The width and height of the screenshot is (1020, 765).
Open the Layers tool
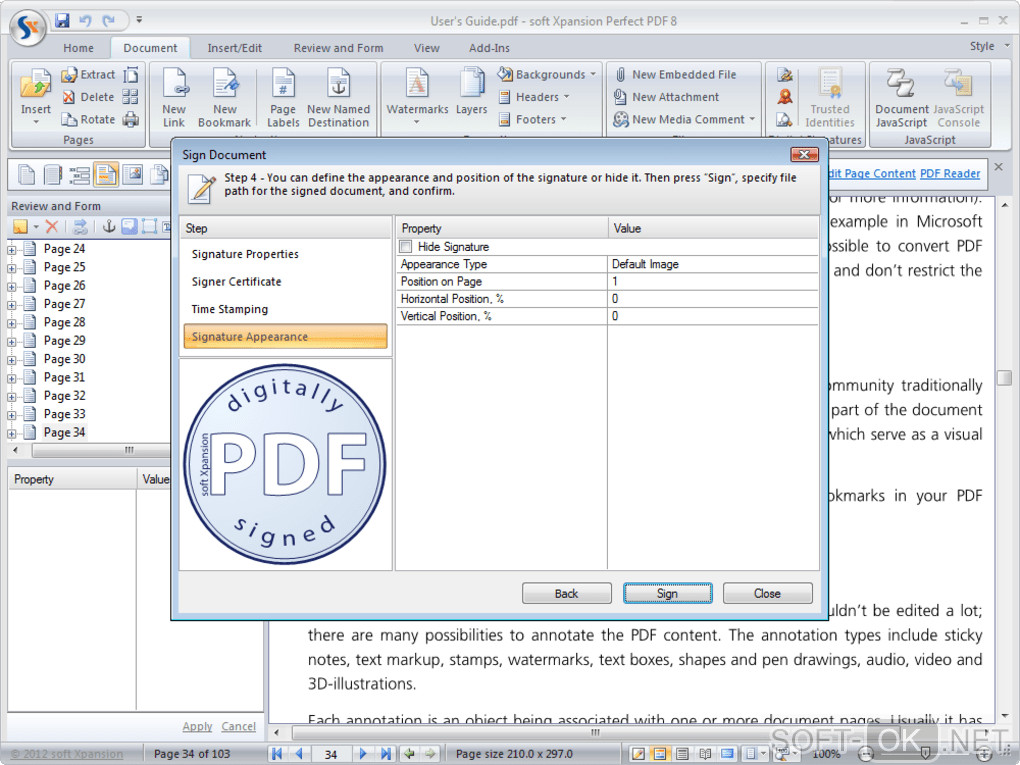[472, 91]
